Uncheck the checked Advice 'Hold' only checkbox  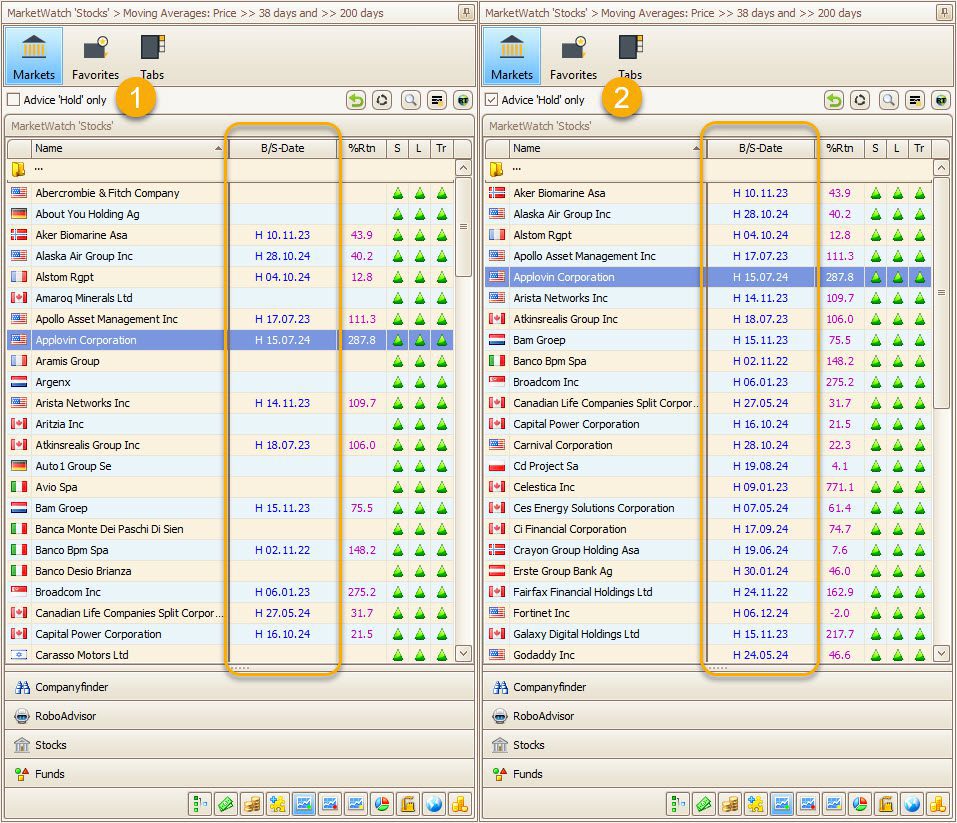[491, 100]
